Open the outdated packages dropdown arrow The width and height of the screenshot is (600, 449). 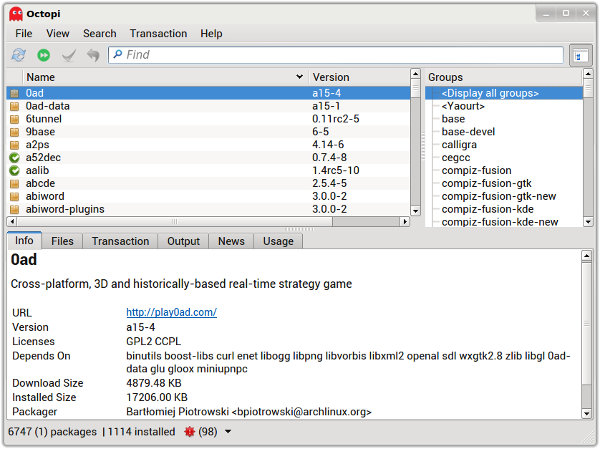click(228, 432)
